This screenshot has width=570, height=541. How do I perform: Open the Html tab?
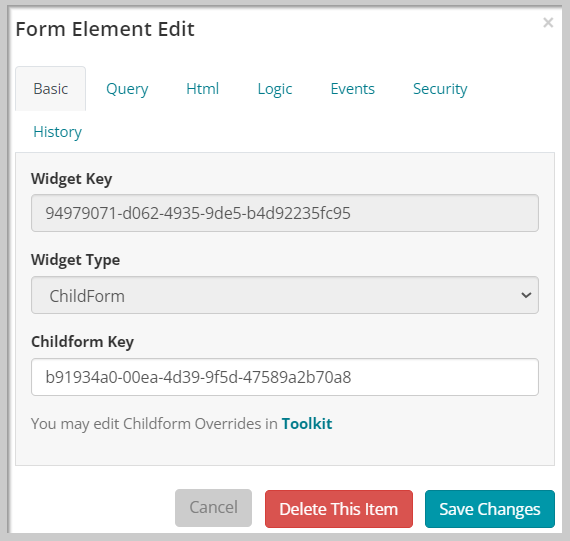(202, 89)
